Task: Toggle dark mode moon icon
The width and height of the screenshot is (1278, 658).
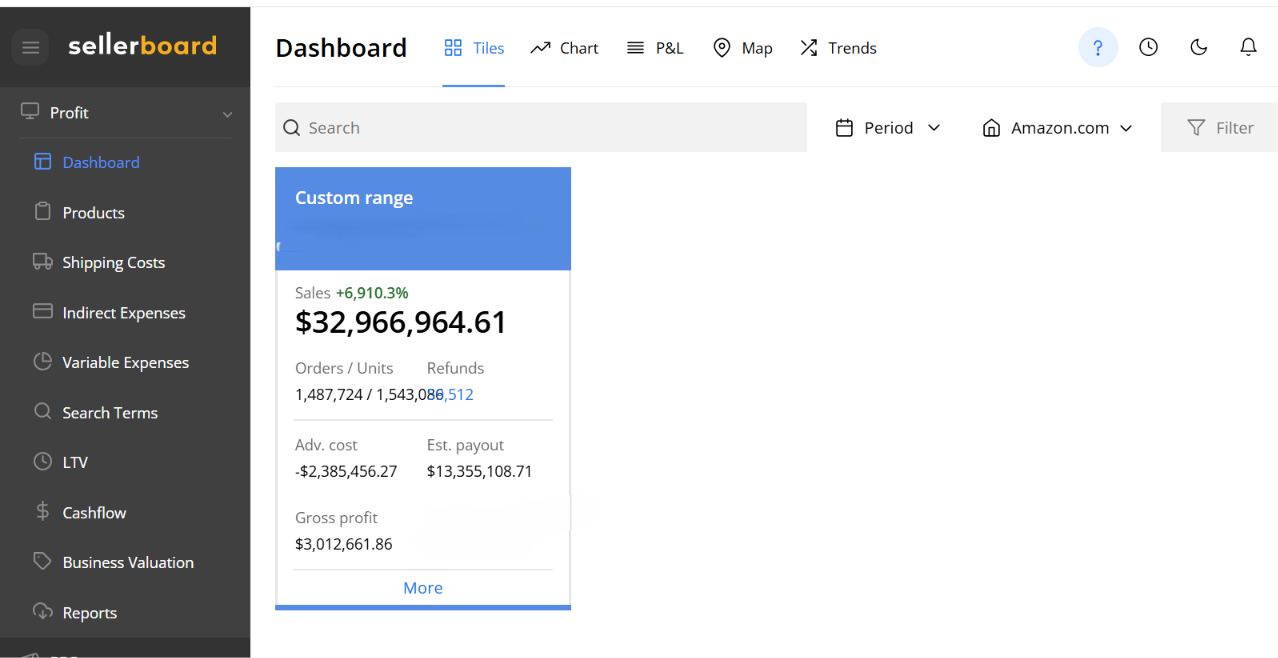Action: pyautogui.click(x=1198, y=47)
